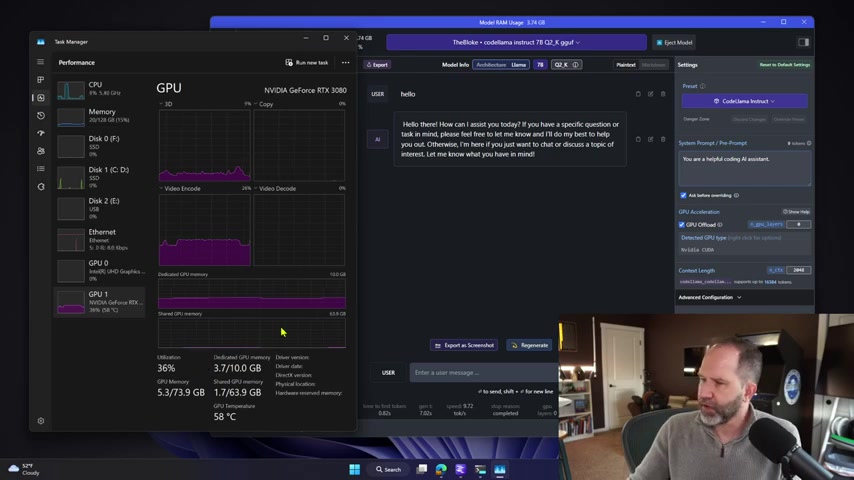Select CPU in the performance list
The height and width of the screenshot is (480, 854).
tap(100, 89)
